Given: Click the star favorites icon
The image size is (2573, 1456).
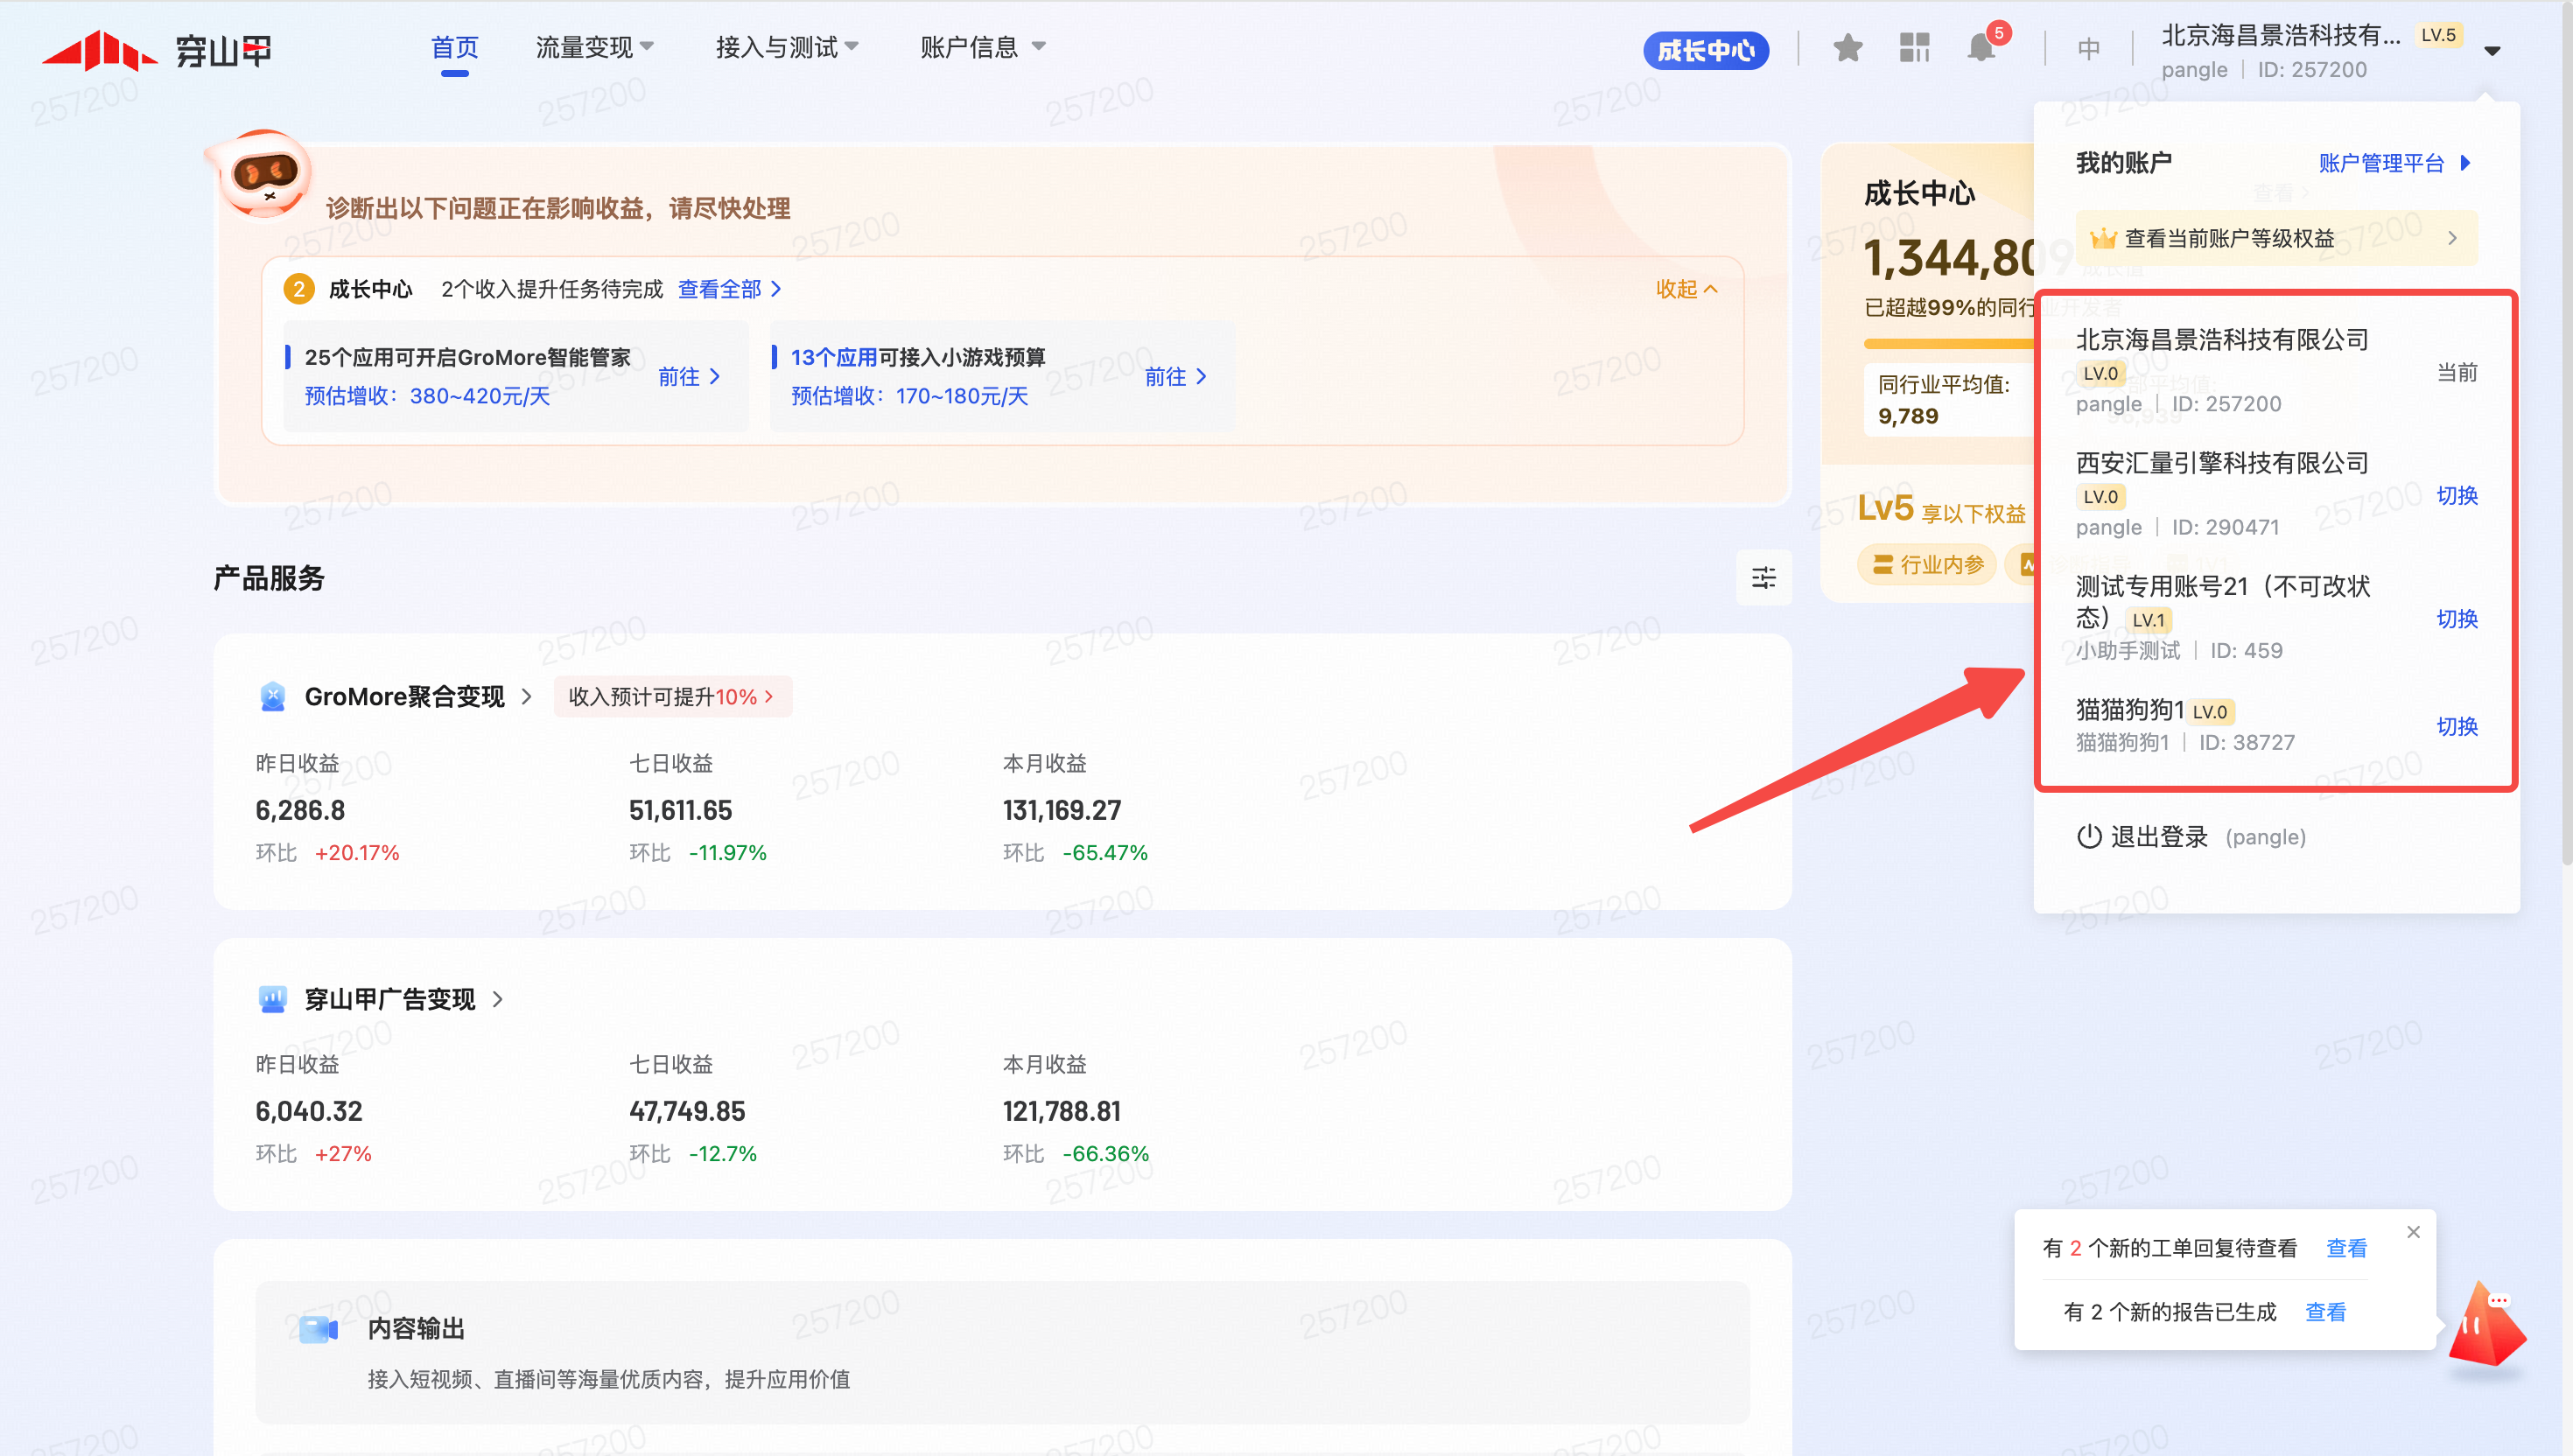Looking at the screenshot, I should tap(1847, 47).
